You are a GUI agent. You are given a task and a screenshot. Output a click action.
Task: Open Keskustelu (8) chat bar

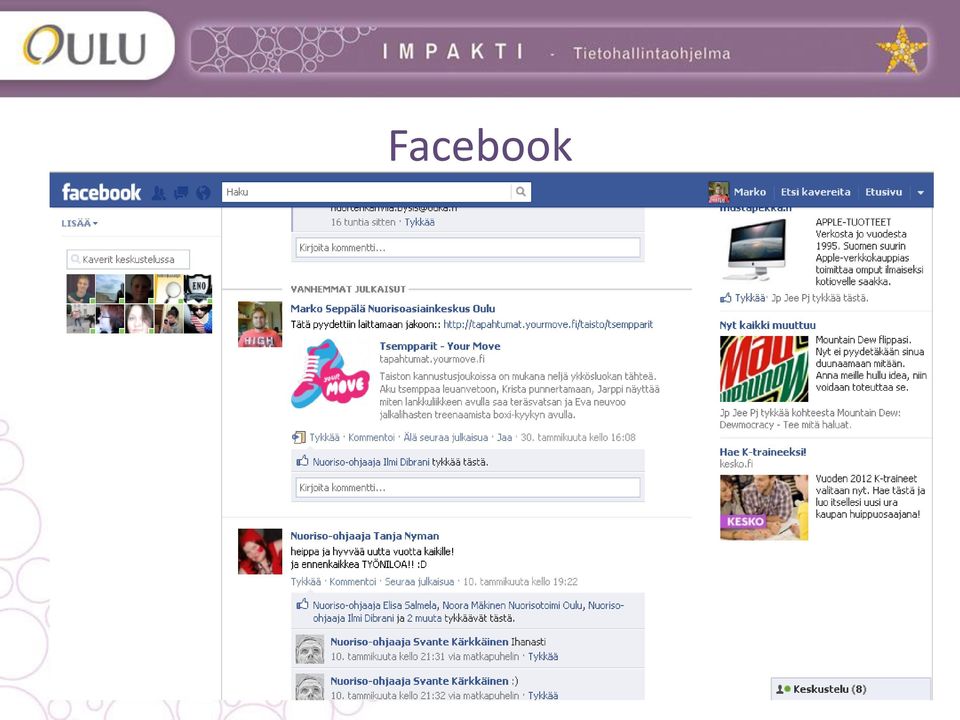pos(851,689)
